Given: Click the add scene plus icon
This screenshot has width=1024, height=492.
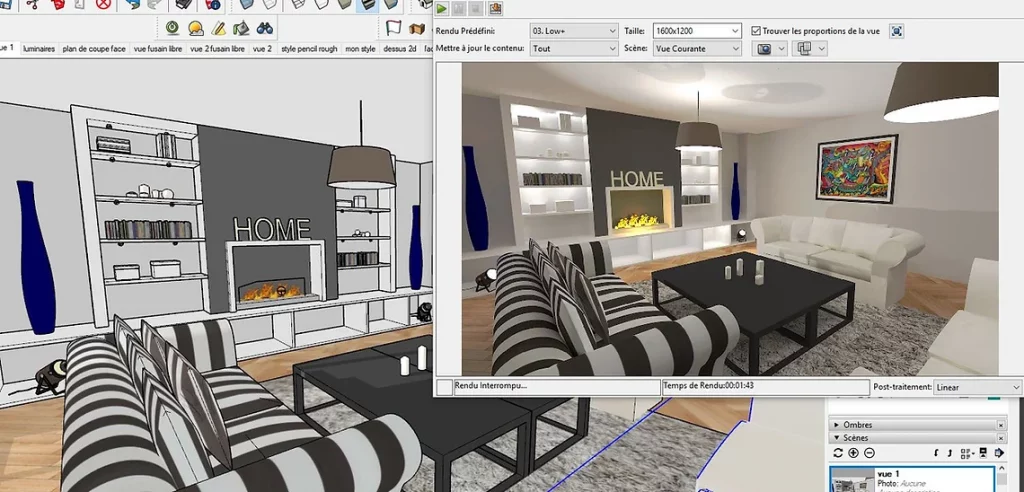Looking at the screenshot, I should click(853, 453).
